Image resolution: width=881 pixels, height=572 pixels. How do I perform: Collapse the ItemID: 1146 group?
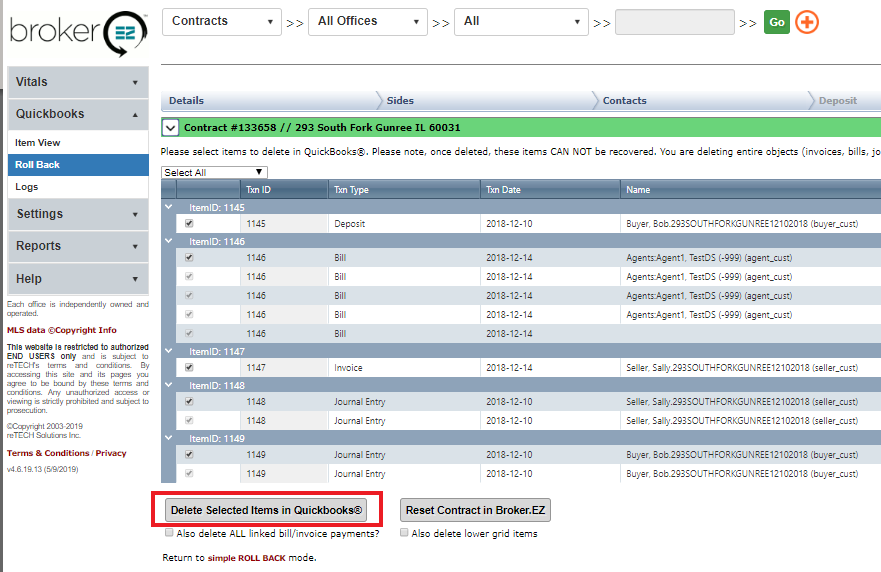pyautogui.click(x=168, y=241)
